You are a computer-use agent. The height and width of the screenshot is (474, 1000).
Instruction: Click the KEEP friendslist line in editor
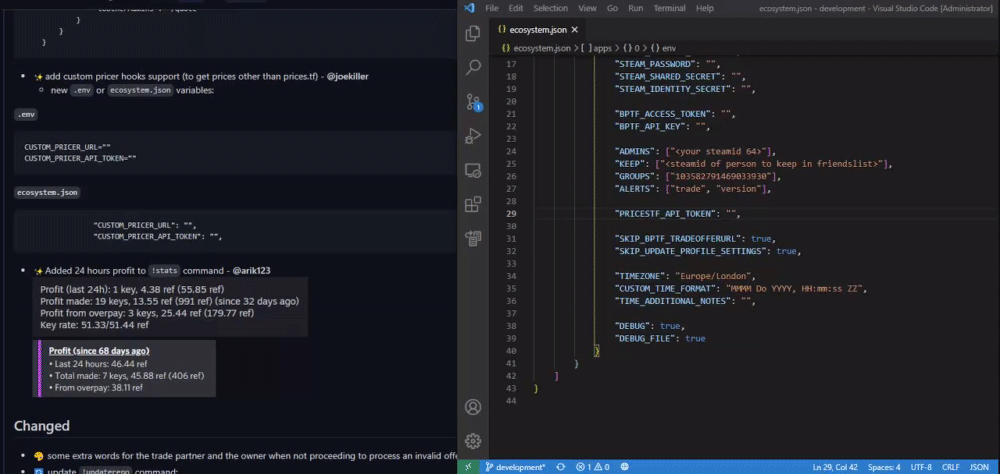click(x=753, y=164)
